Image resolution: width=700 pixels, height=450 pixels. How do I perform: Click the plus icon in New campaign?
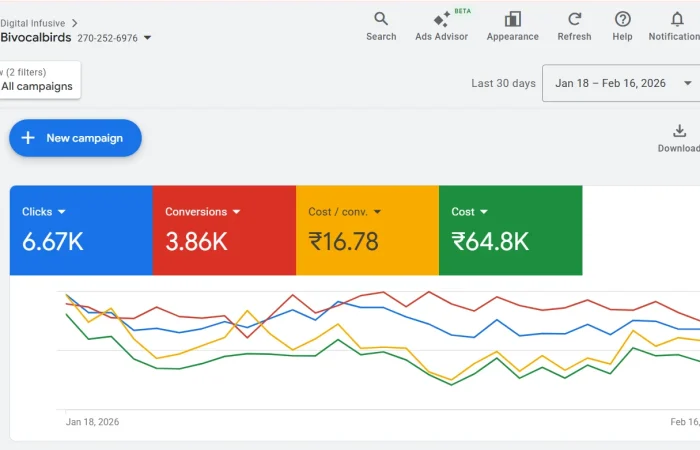pyautogui.click(x=28, y=138)
